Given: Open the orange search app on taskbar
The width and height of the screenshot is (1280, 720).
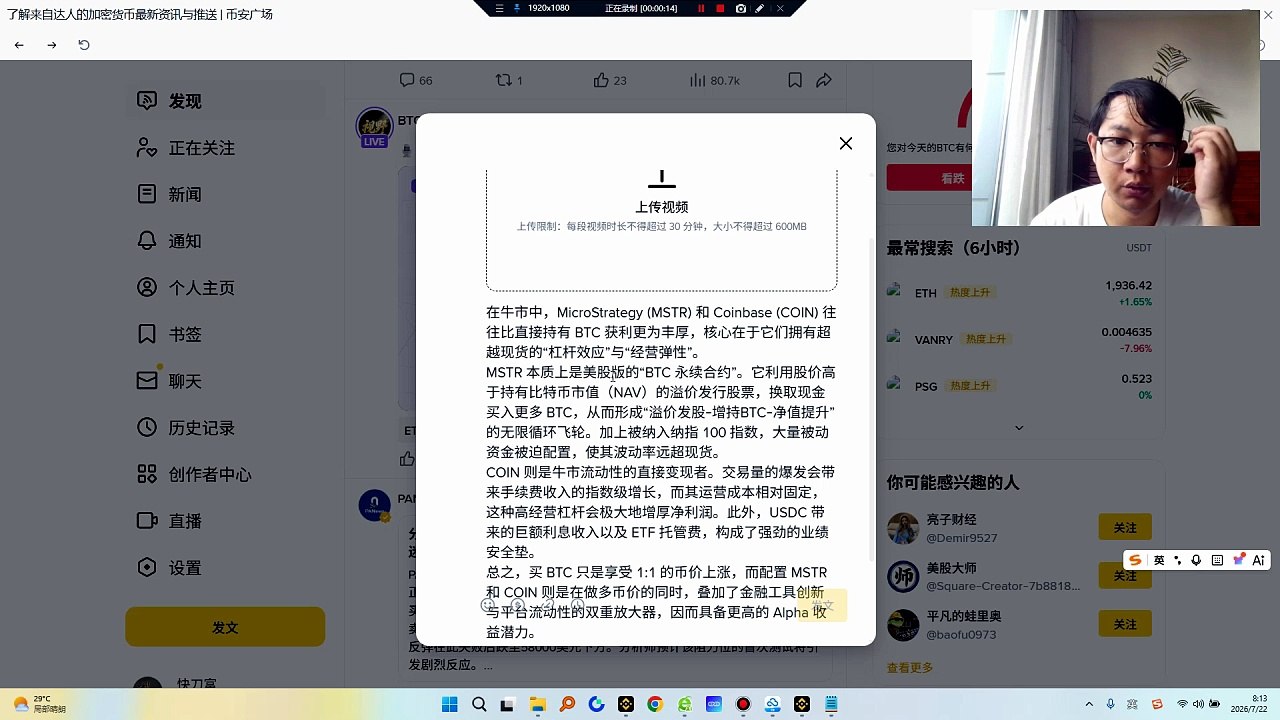Looking at the screenshot, I should (567, 704).
